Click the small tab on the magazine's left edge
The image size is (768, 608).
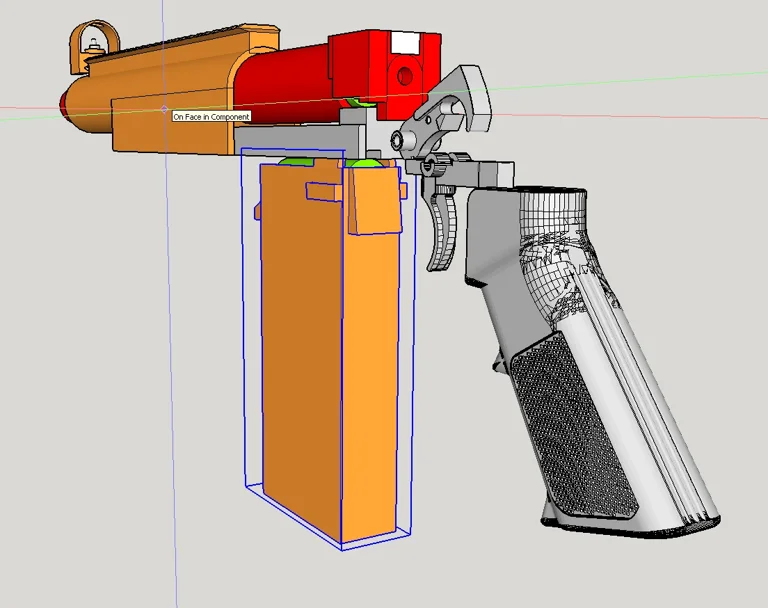pos(259,211)
